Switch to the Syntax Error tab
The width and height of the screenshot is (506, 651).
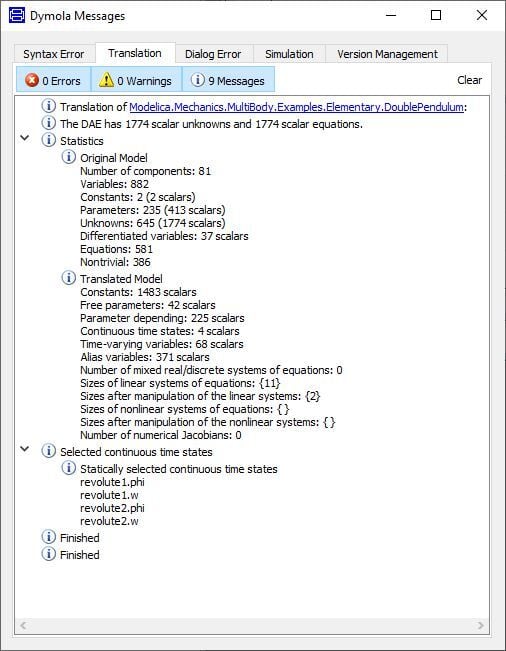coord(54,54)
